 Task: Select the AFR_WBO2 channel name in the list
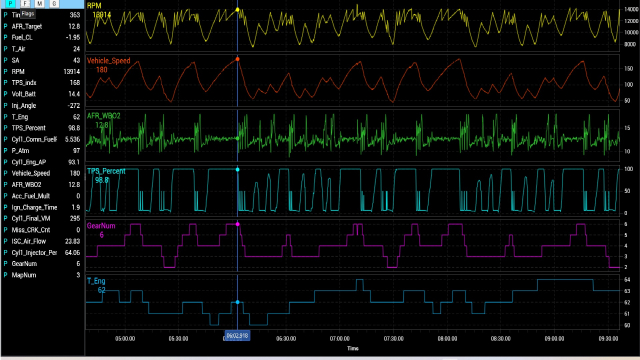(27, 184)
